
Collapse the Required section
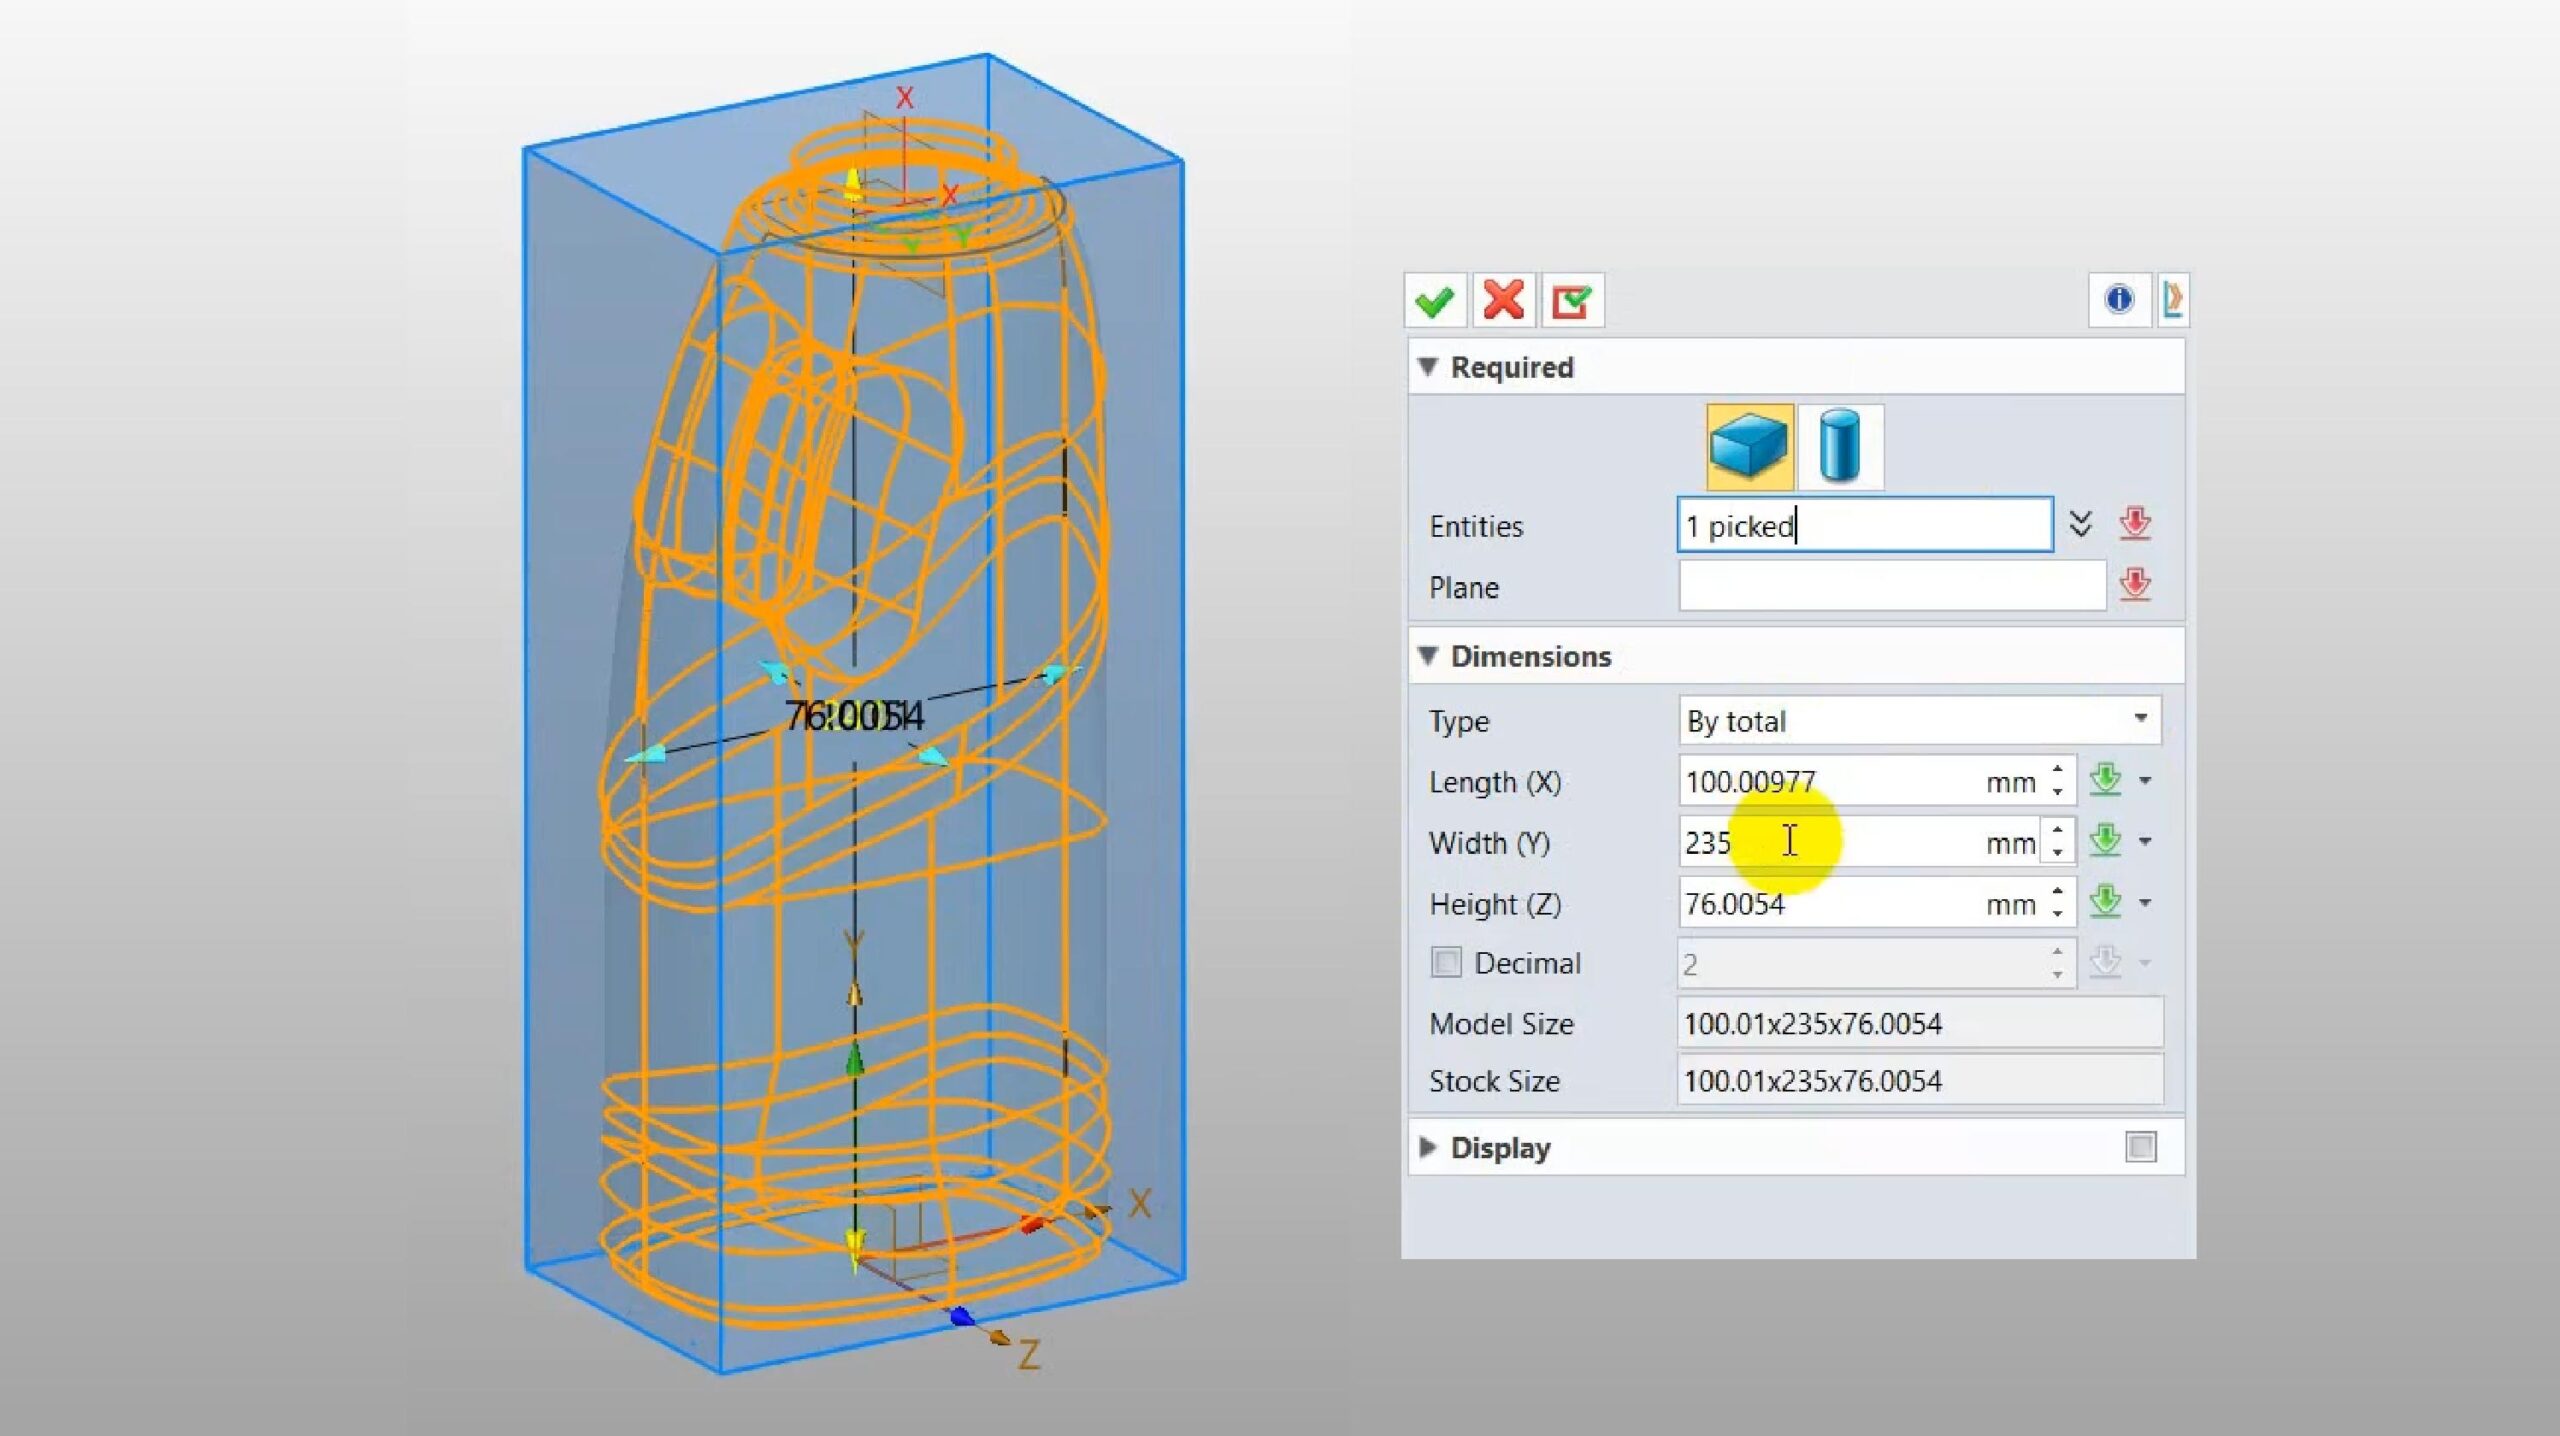1428,367
